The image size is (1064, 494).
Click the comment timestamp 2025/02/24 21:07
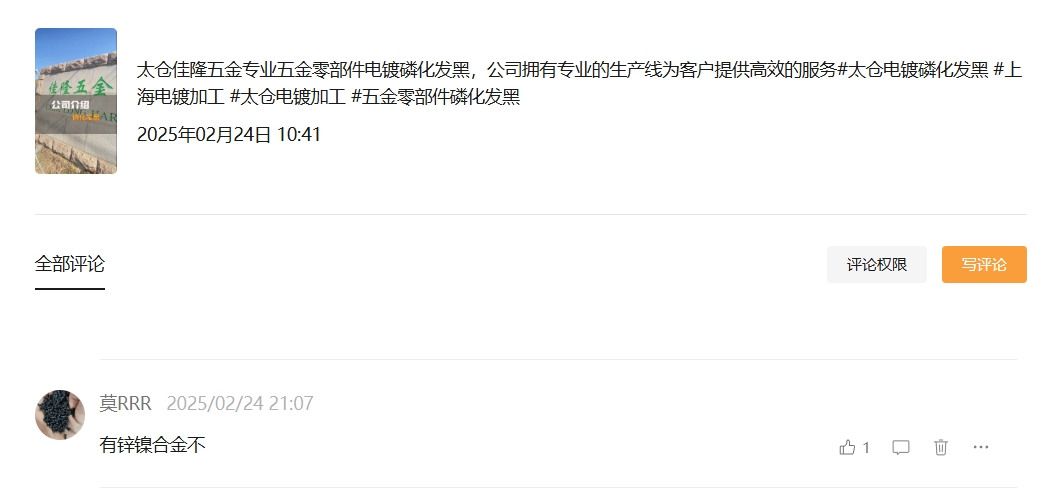[240, 404]
